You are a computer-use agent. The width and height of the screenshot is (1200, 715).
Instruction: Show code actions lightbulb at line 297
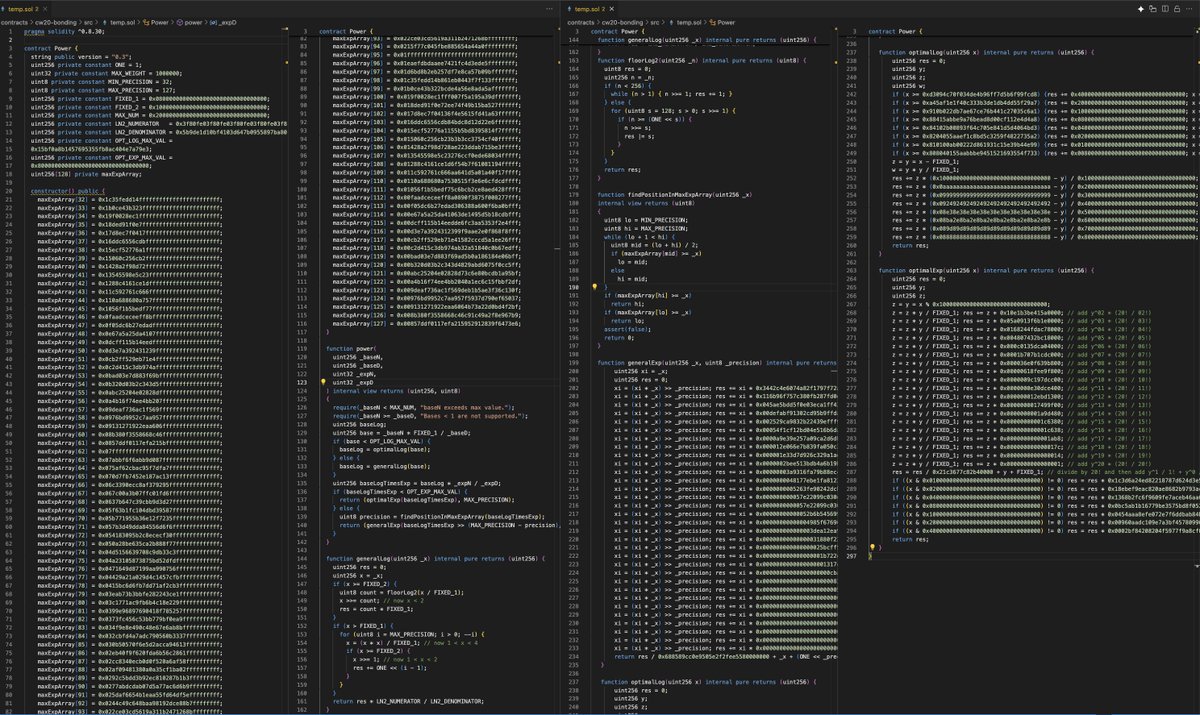pos(873,547)
